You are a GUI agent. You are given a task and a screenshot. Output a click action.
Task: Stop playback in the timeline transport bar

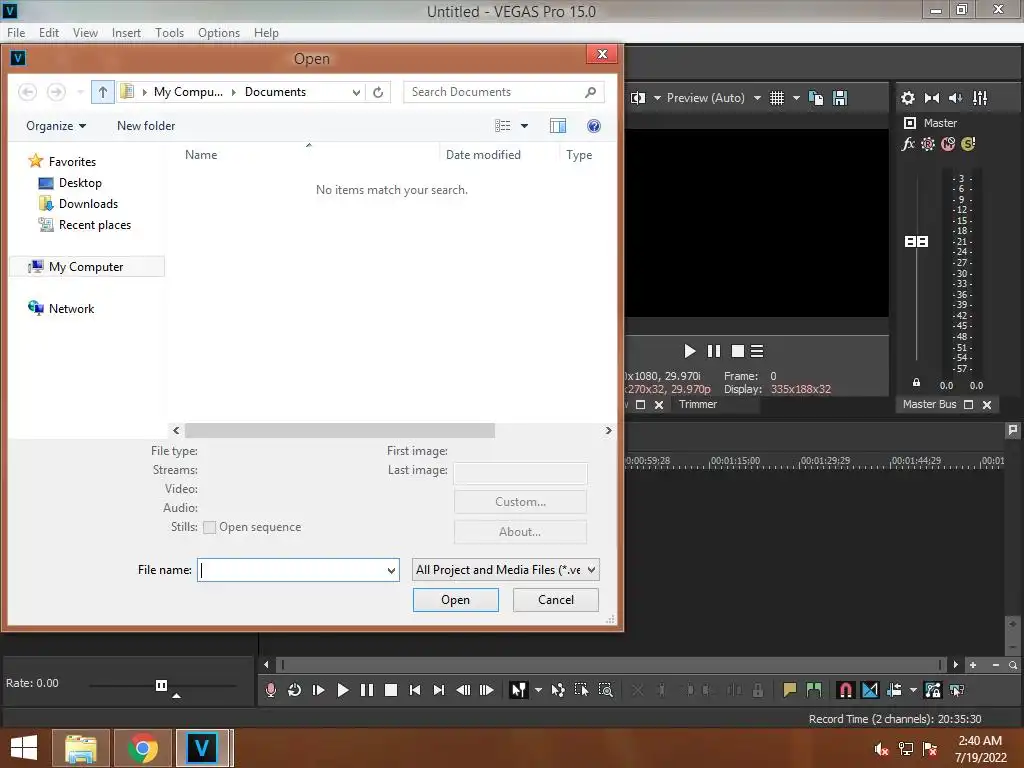(391, 690)
